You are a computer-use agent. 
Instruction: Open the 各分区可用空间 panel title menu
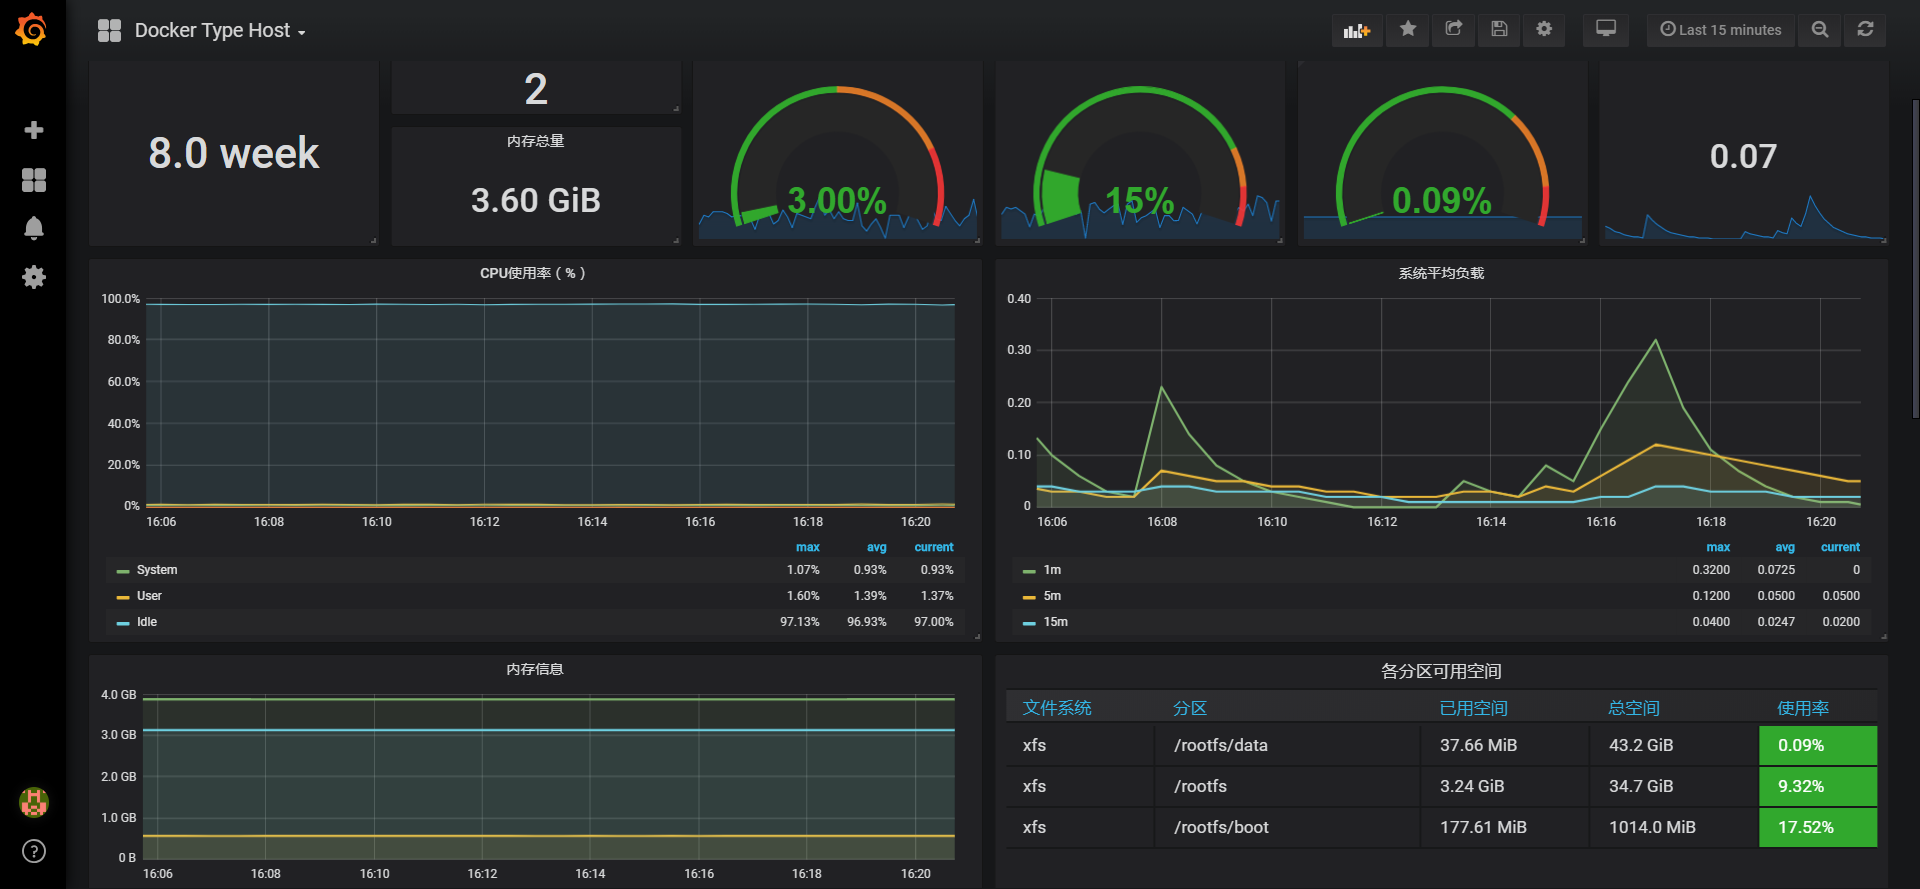[x=1441, y=671]
